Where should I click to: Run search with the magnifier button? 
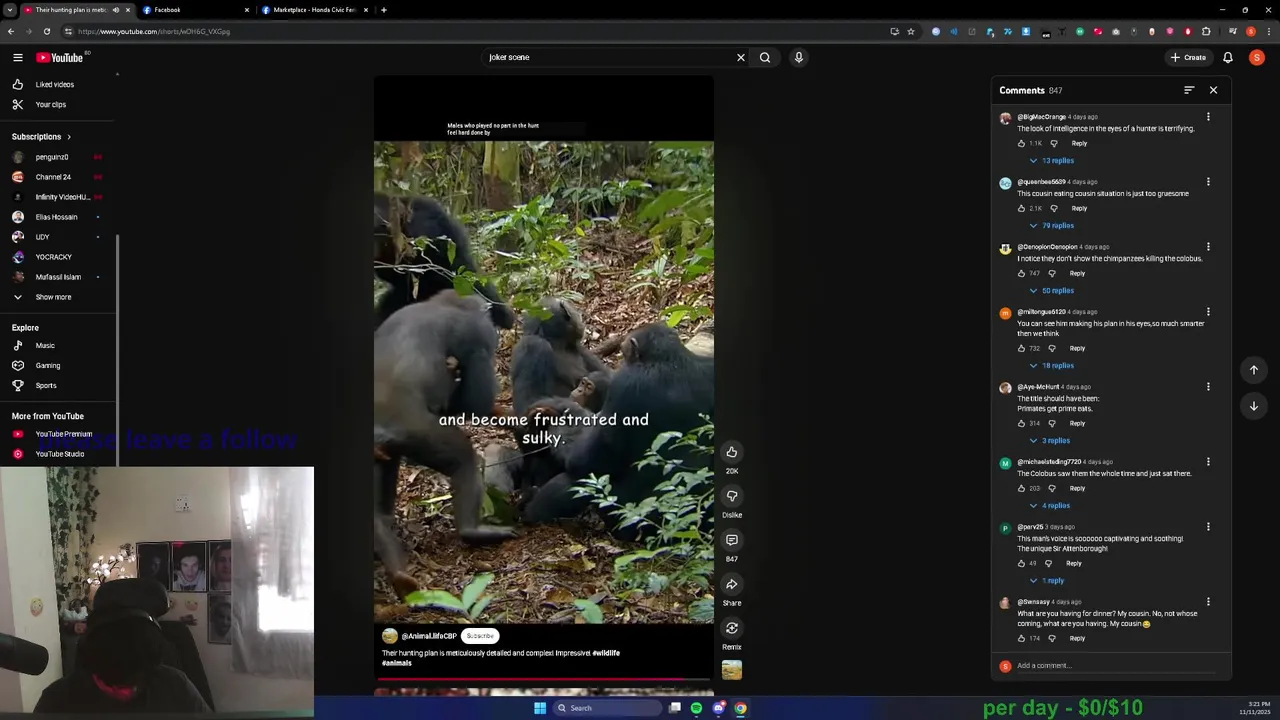765,58
